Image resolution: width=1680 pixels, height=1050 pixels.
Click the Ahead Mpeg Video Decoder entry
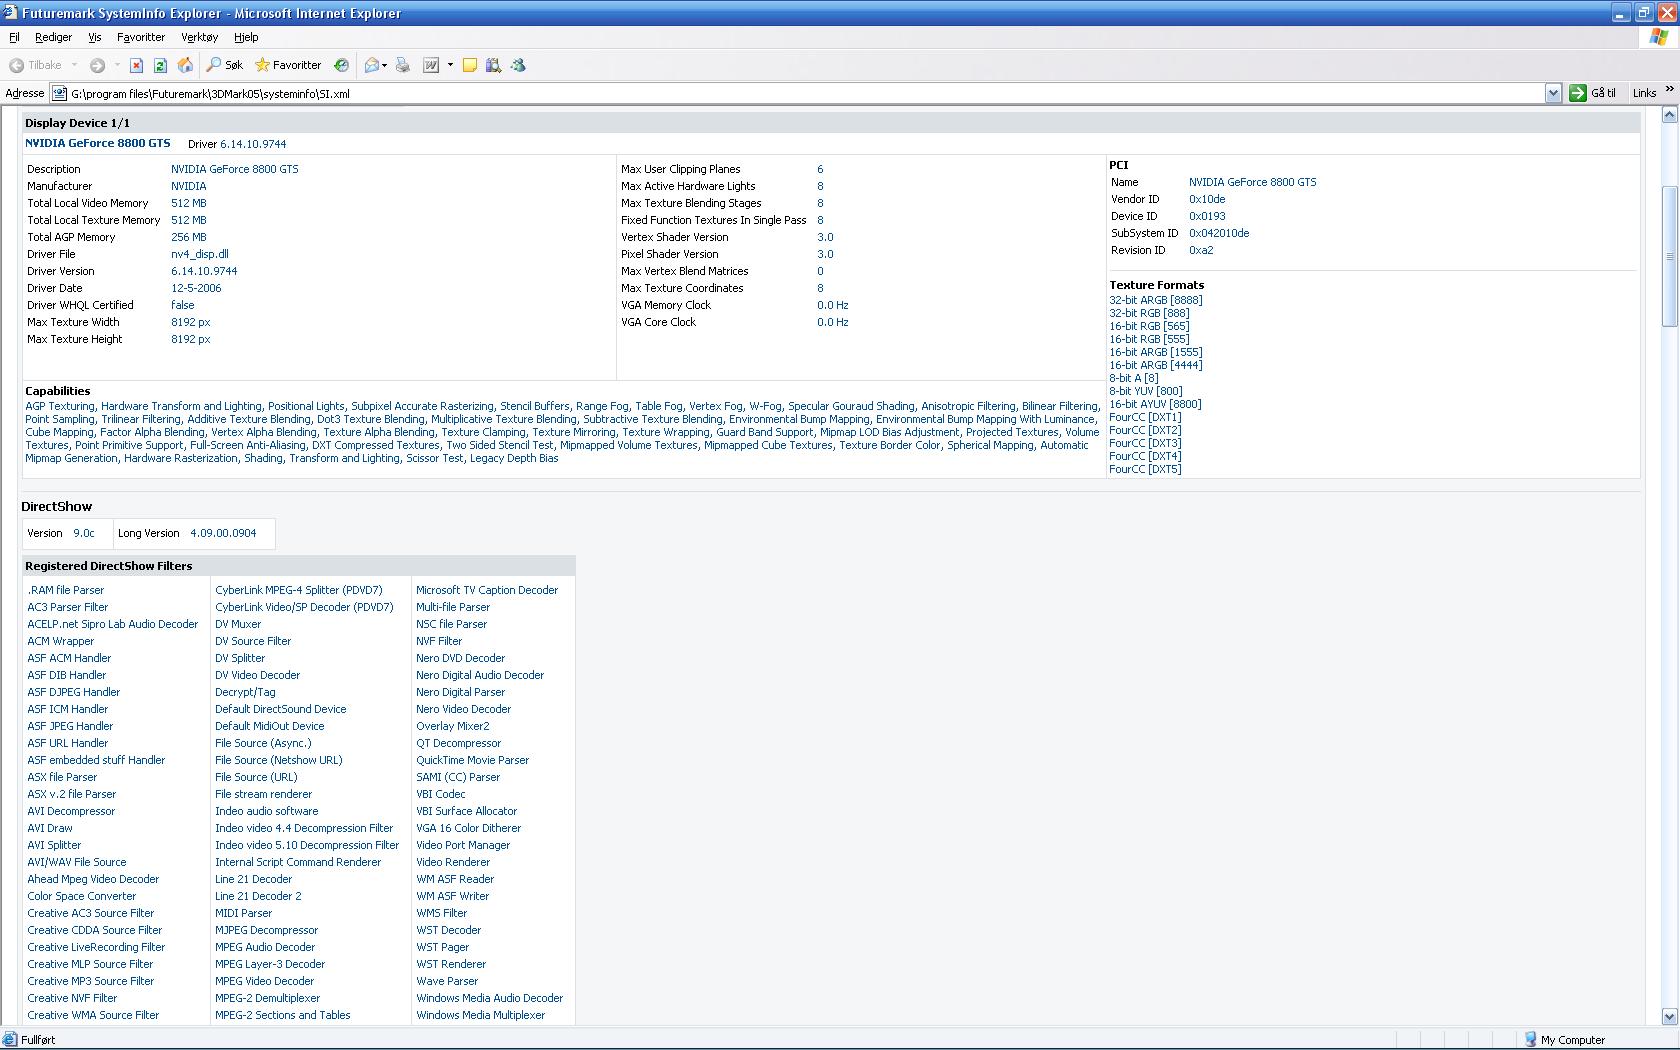click(x=93, y=879)
